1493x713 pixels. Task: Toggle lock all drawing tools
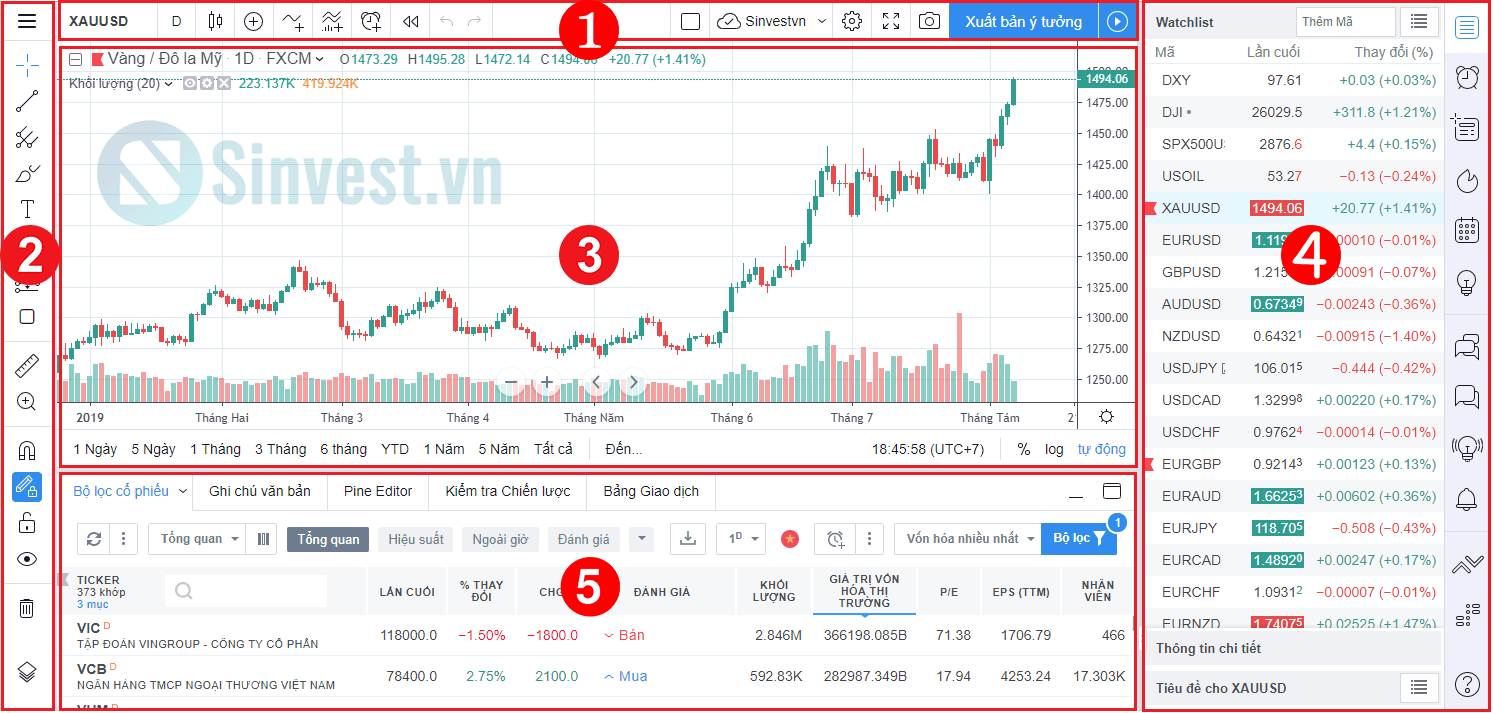(27, 523)
